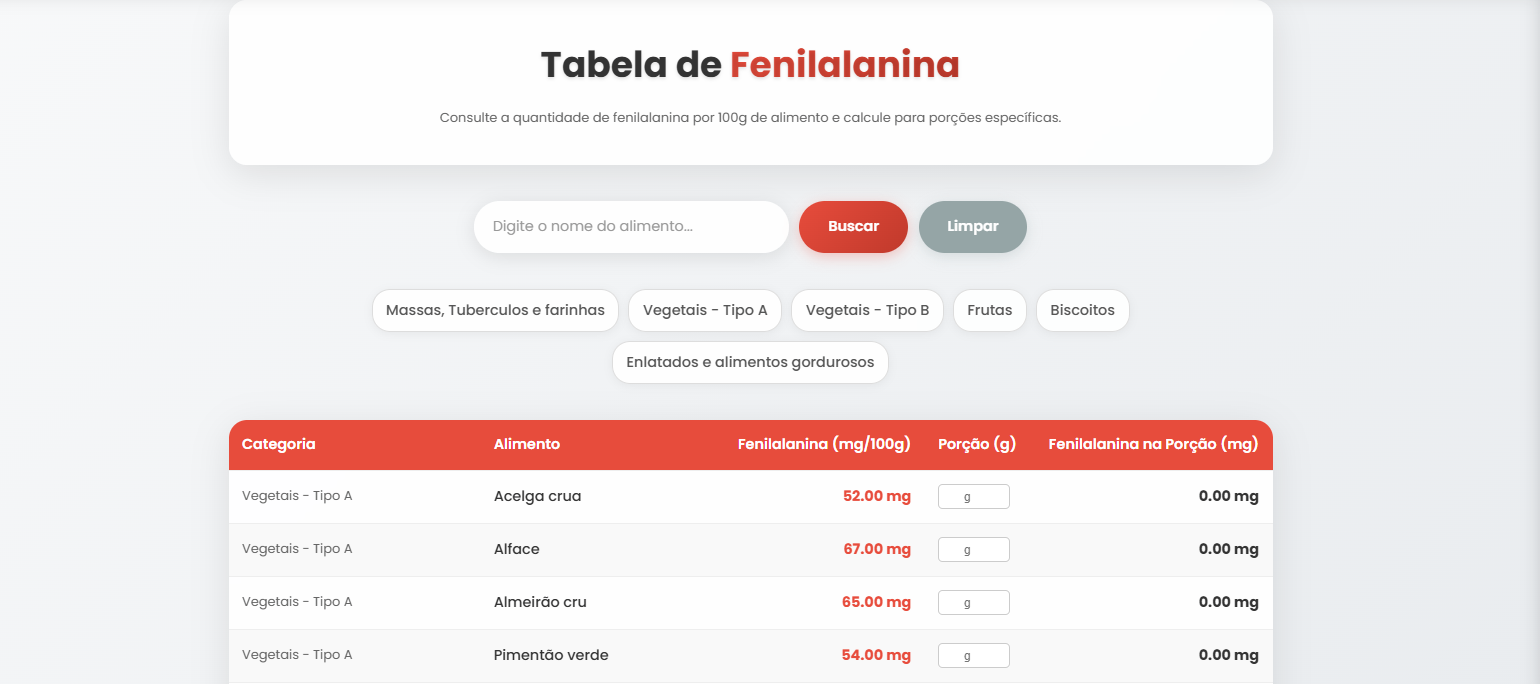Image resolution: width=1540 pixels, height=684 pixels.
Task: Click the Fenilalanina (mg/100g) header
Action: [823, 444]
